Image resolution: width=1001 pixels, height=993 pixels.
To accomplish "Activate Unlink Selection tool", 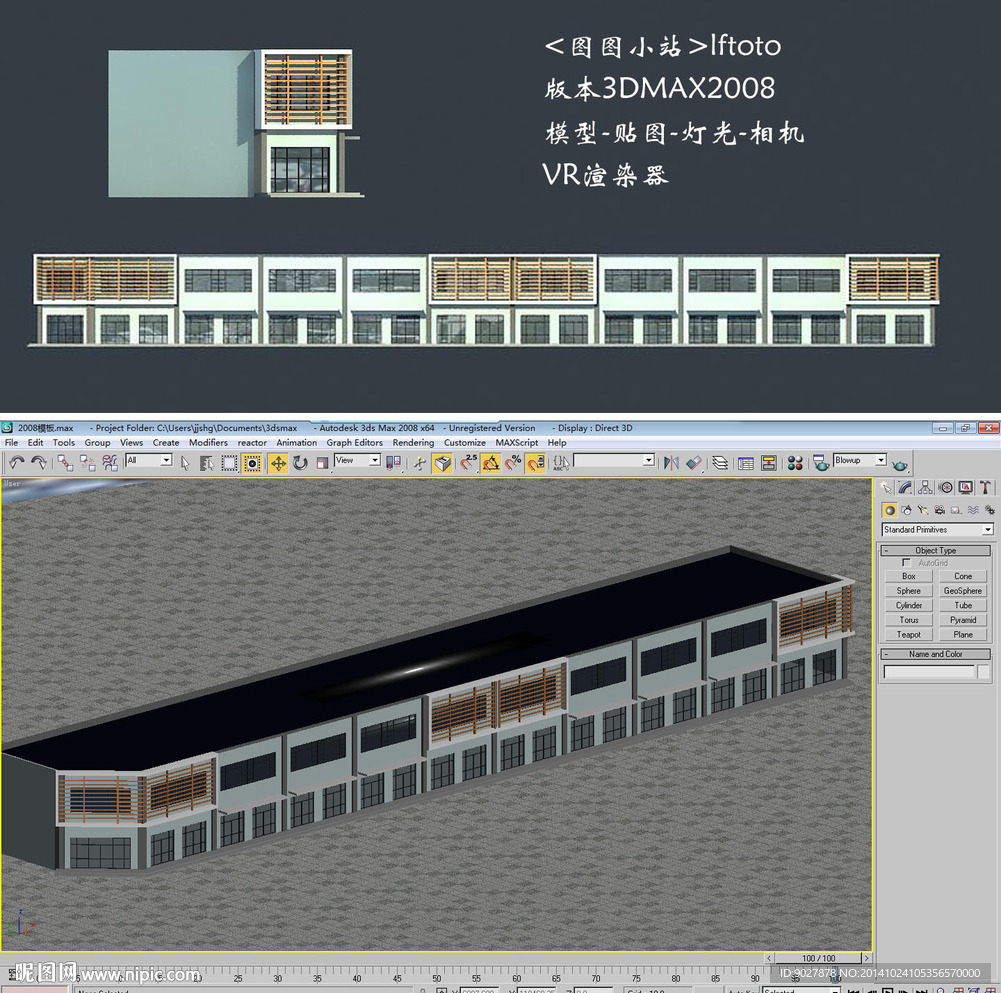I will tap(87, 462).
